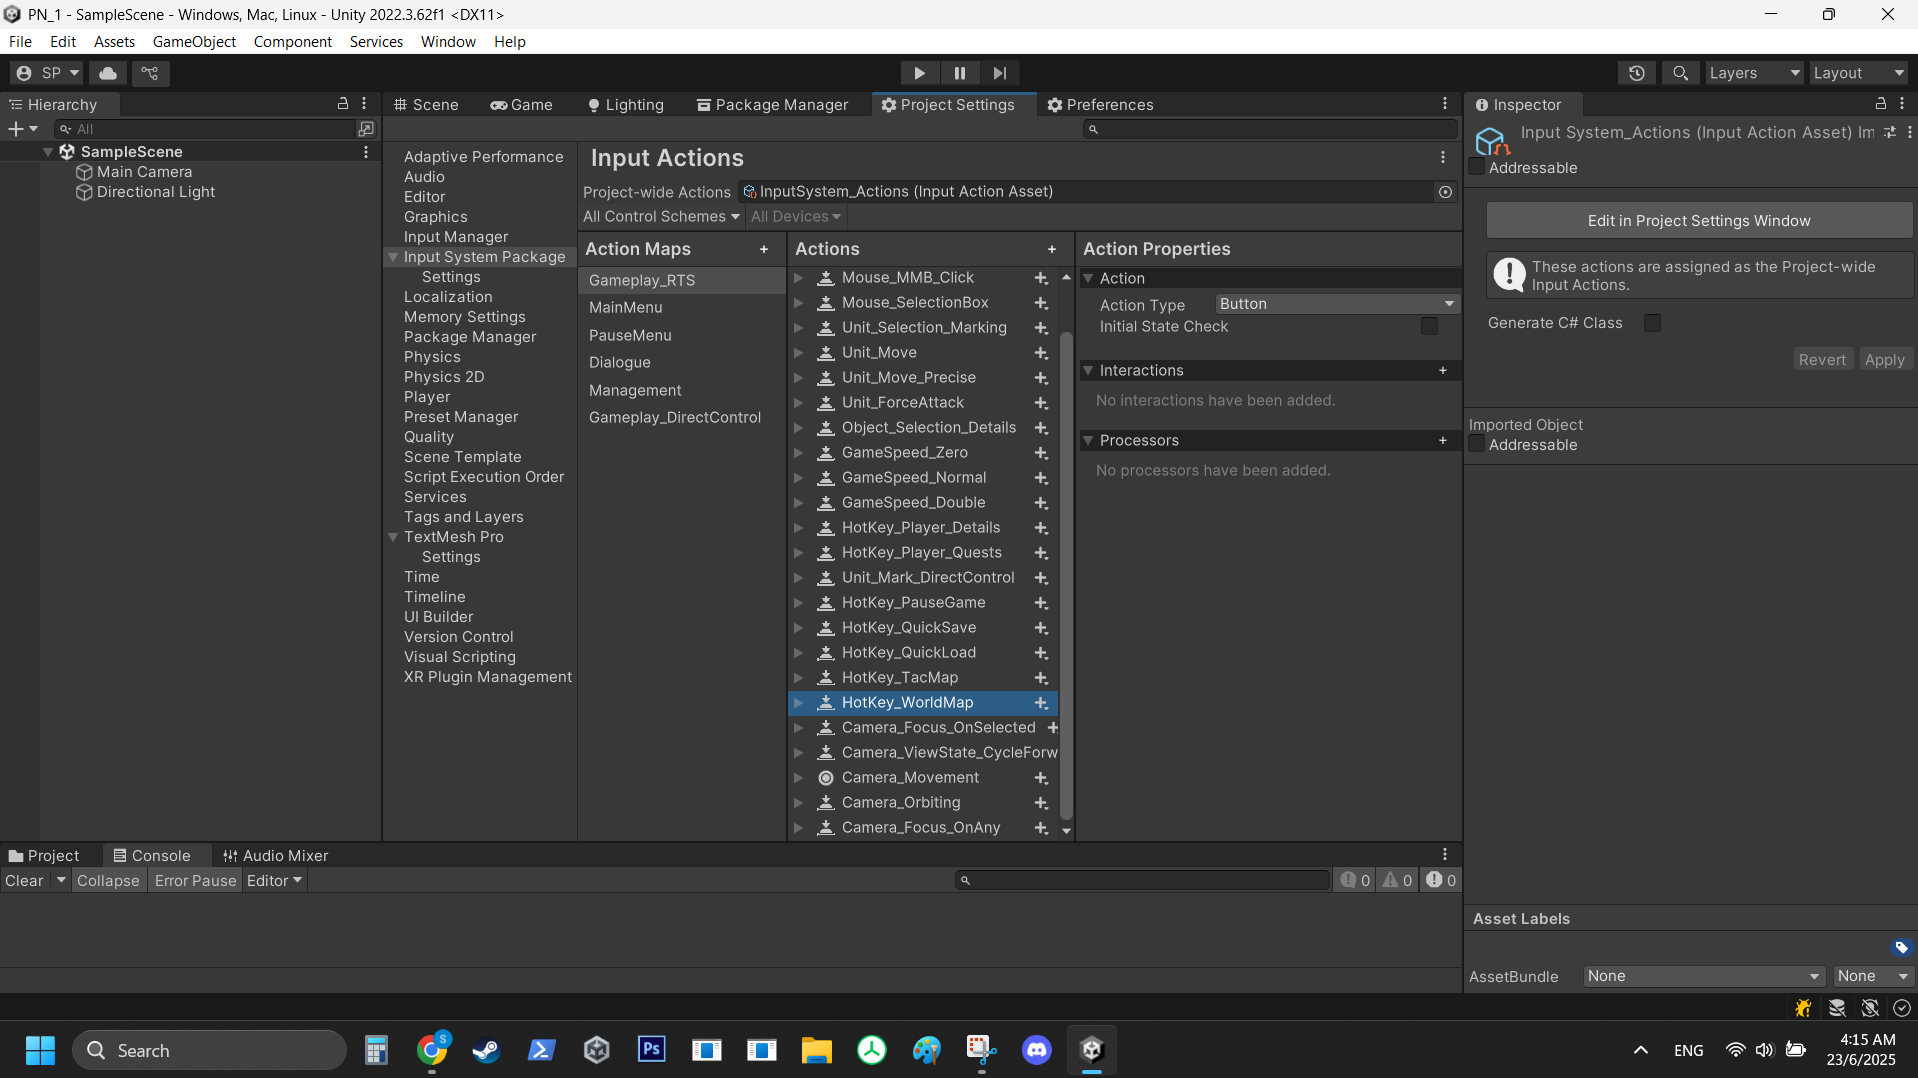Open the Action Type dropdown
1918x1078 pixels.
(x=1336, y=304)
